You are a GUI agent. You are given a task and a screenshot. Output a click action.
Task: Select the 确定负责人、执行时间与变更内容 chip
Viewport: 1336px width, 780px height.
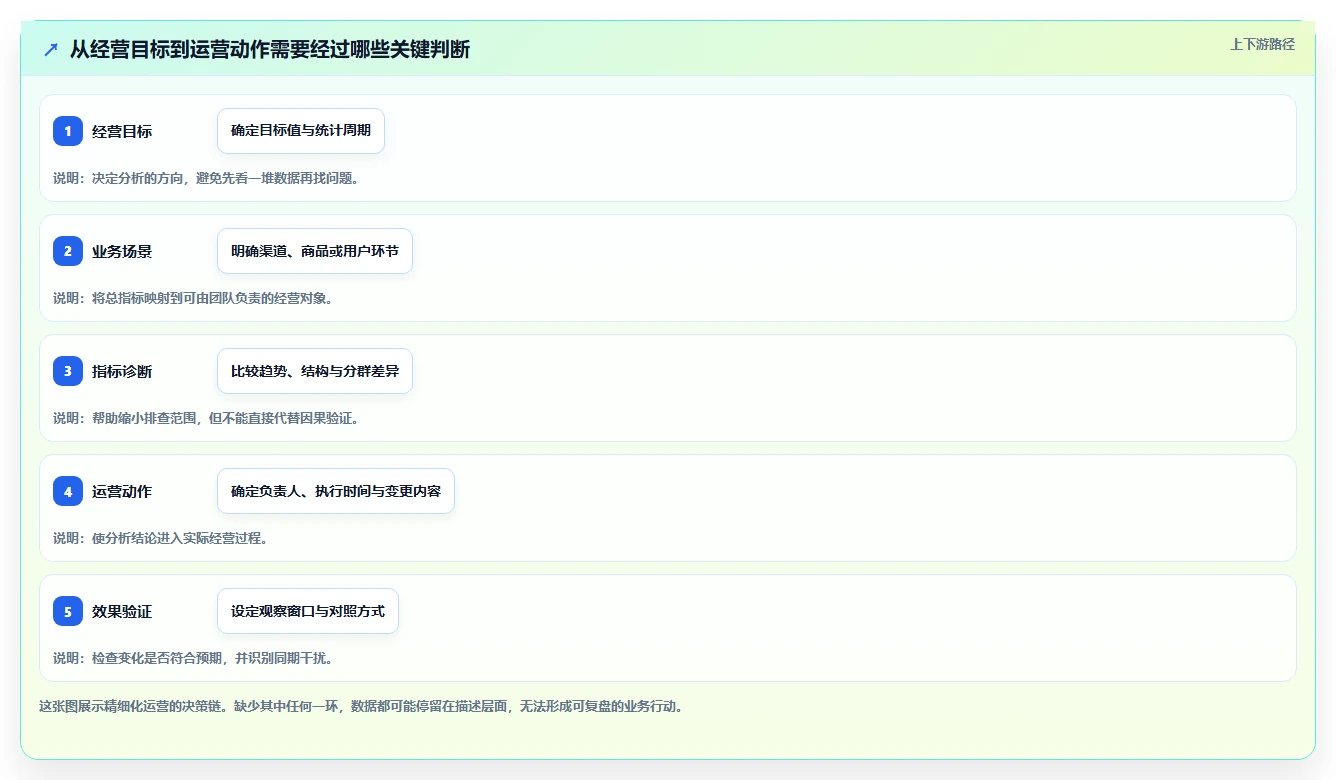click(x=336, y=491)
